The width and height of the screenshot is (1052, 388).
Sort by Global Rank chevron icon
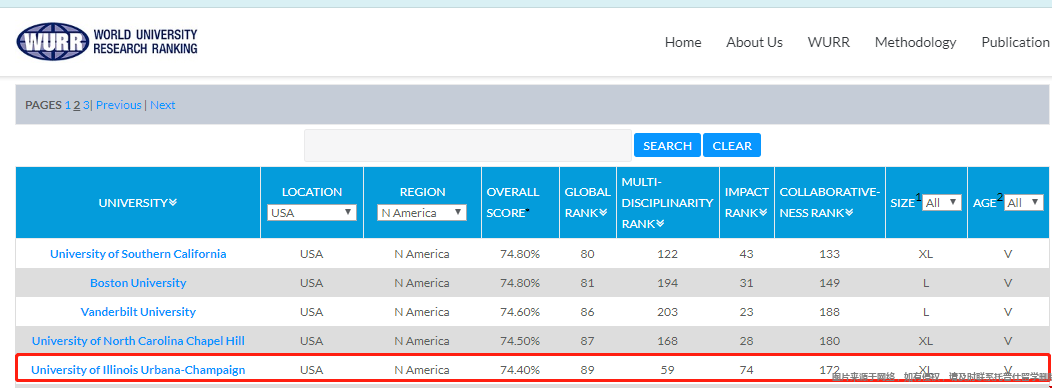pyautogui.click(x=603, y=212)
